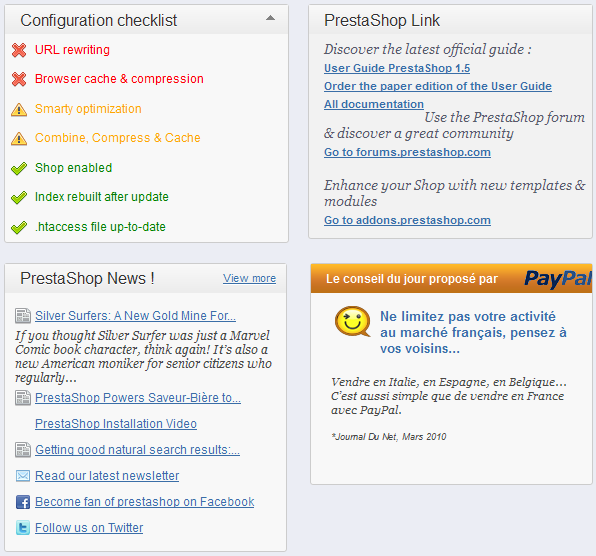Click the envelope icon for latest newsletter
This screenshot has height=556, width=596.
point(23,476)
